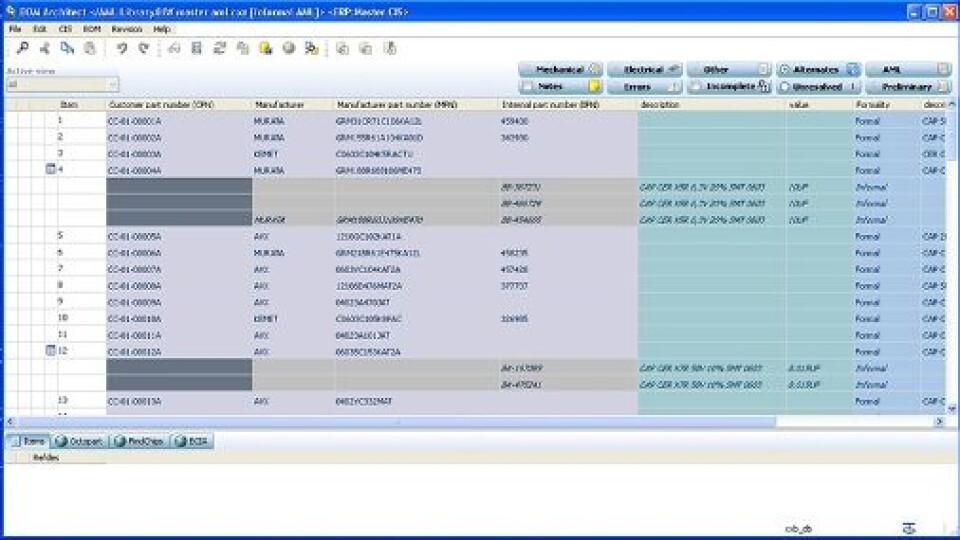Click the cis_db status bar label
Screen dimensions: 960x540
(798, 528)
